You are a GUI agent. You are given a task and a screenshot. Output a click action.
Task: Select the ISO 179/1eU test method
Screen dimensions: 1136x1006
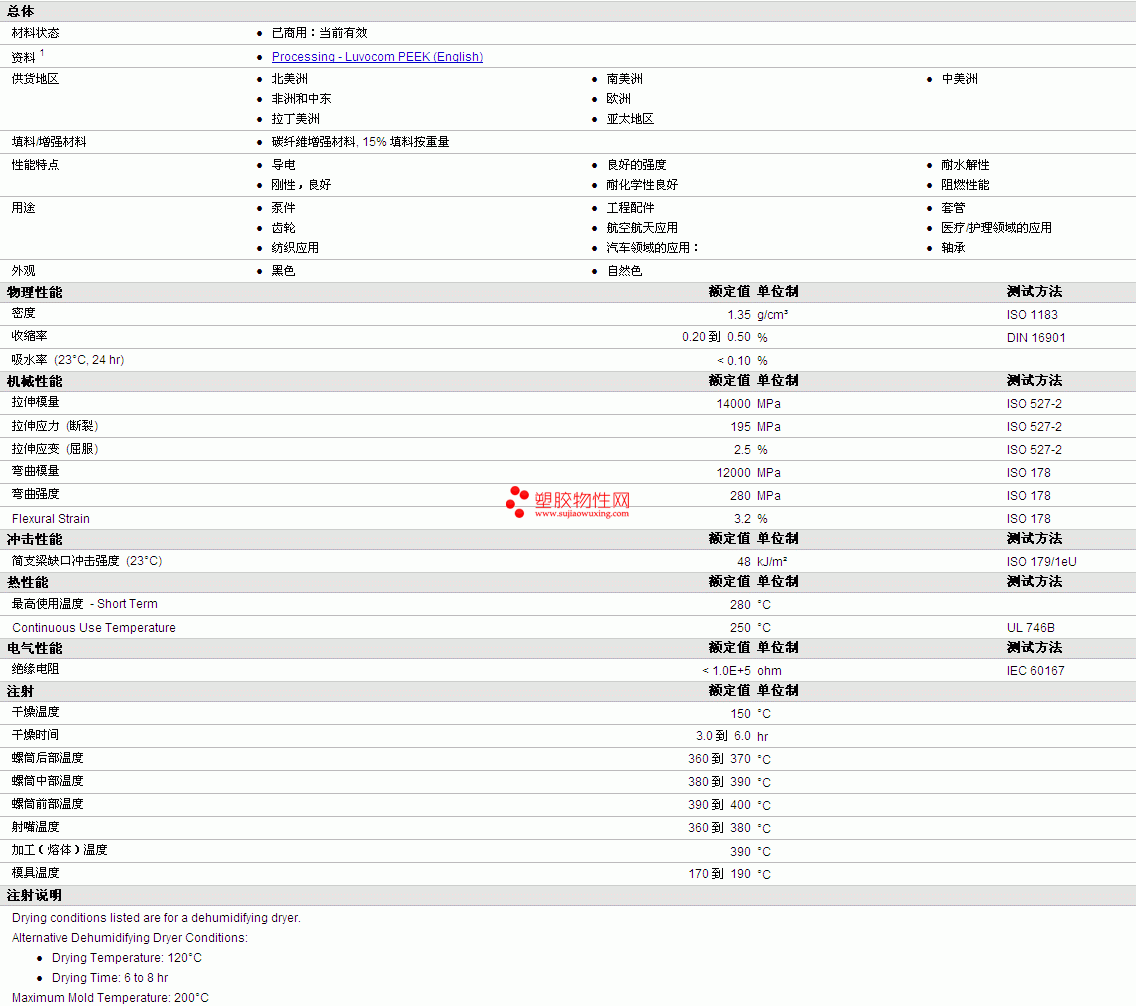pyautogui.click(x=1042, y=562)
